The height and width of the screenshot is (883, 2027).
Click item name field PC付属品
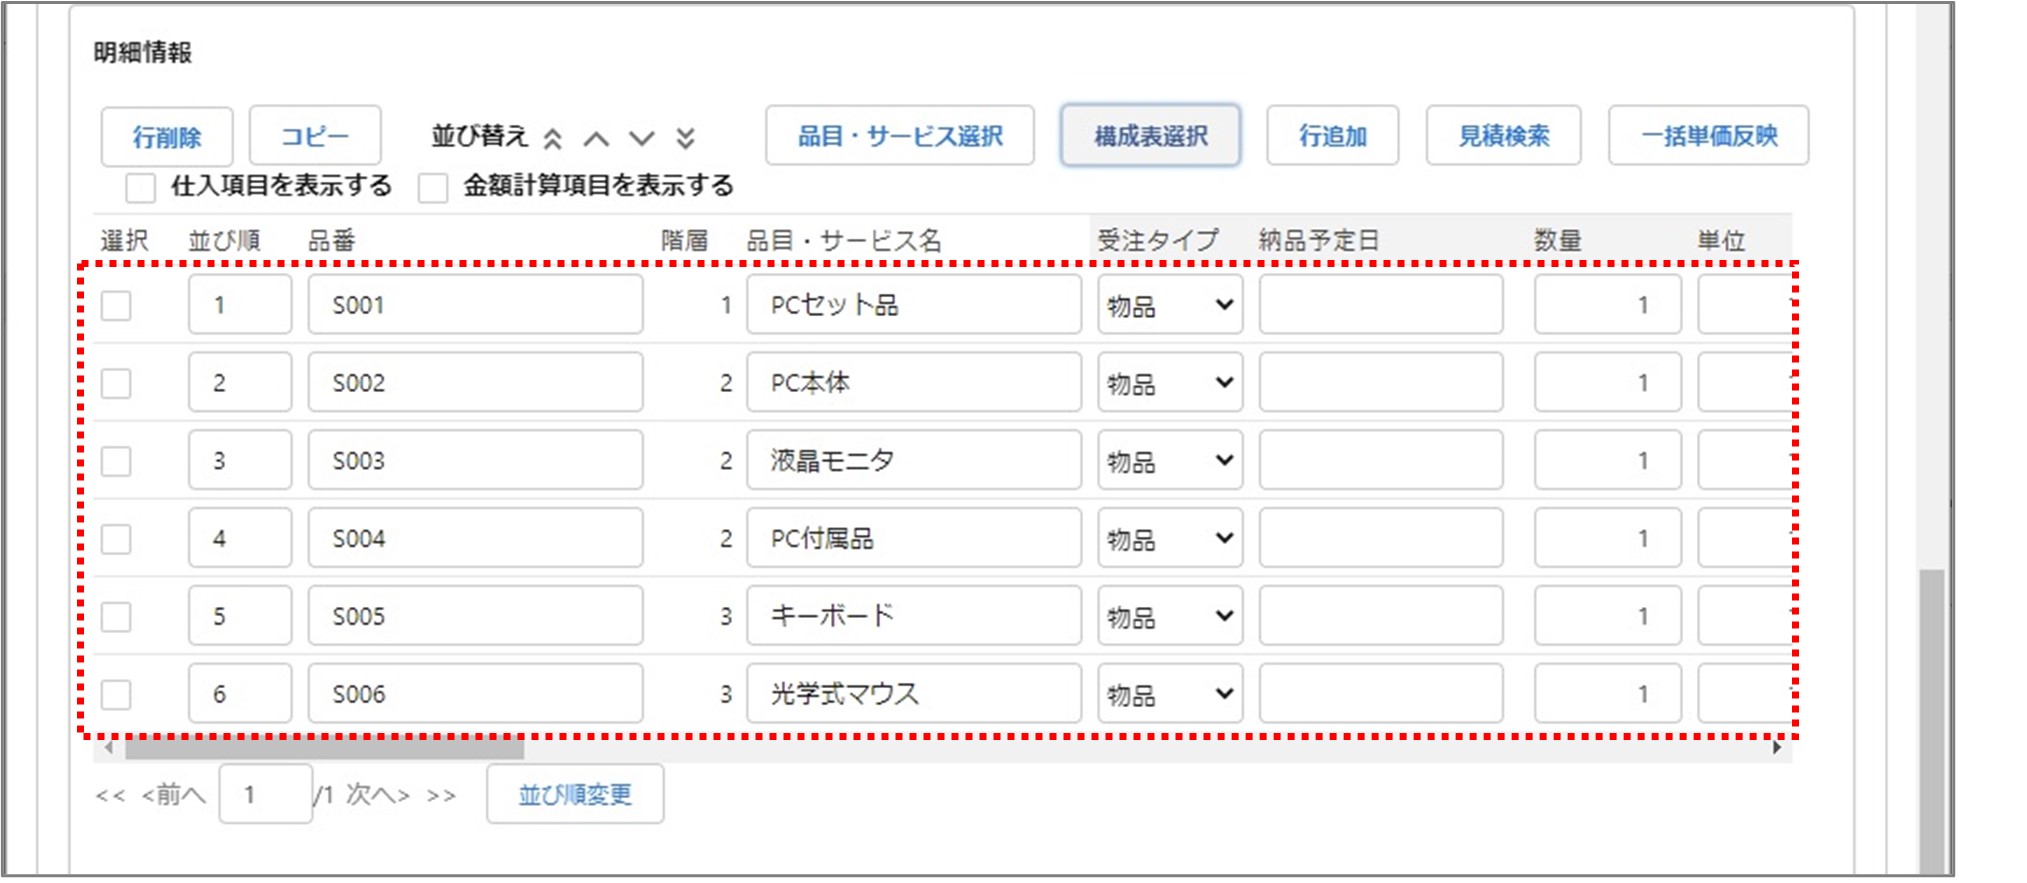(914, 539)
